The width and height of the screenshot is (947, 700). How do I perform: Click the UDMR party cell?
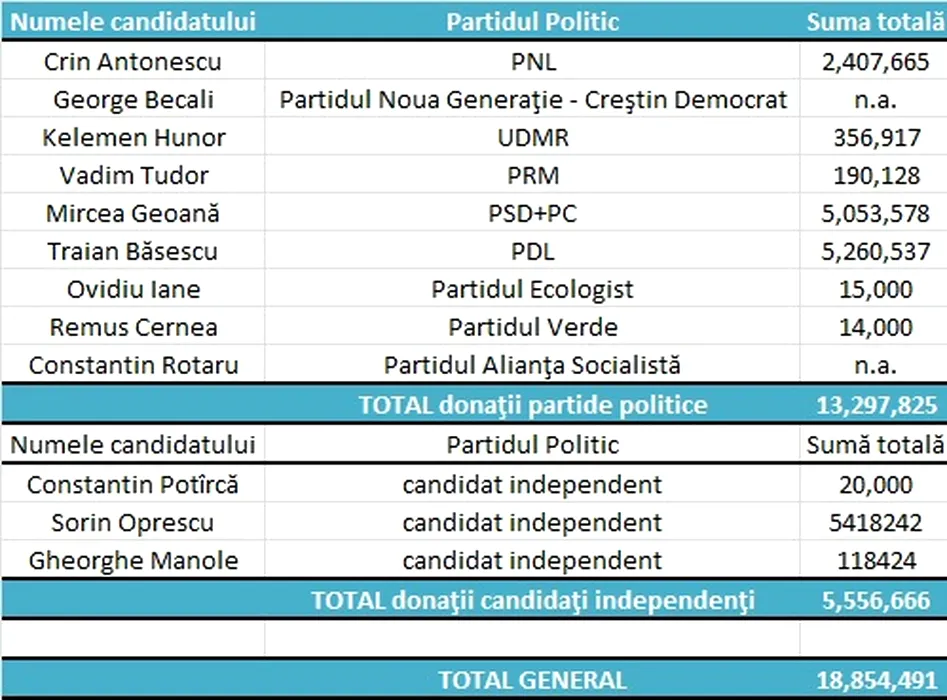click(532, 138)
